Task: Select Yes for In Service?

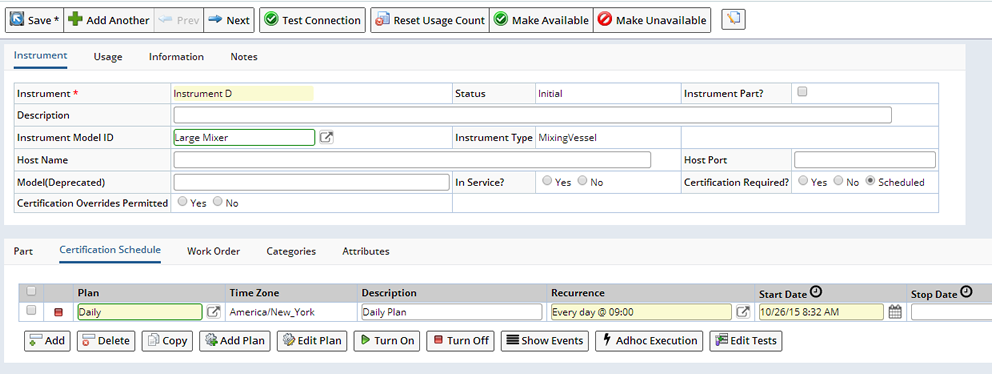Action: 547,181
